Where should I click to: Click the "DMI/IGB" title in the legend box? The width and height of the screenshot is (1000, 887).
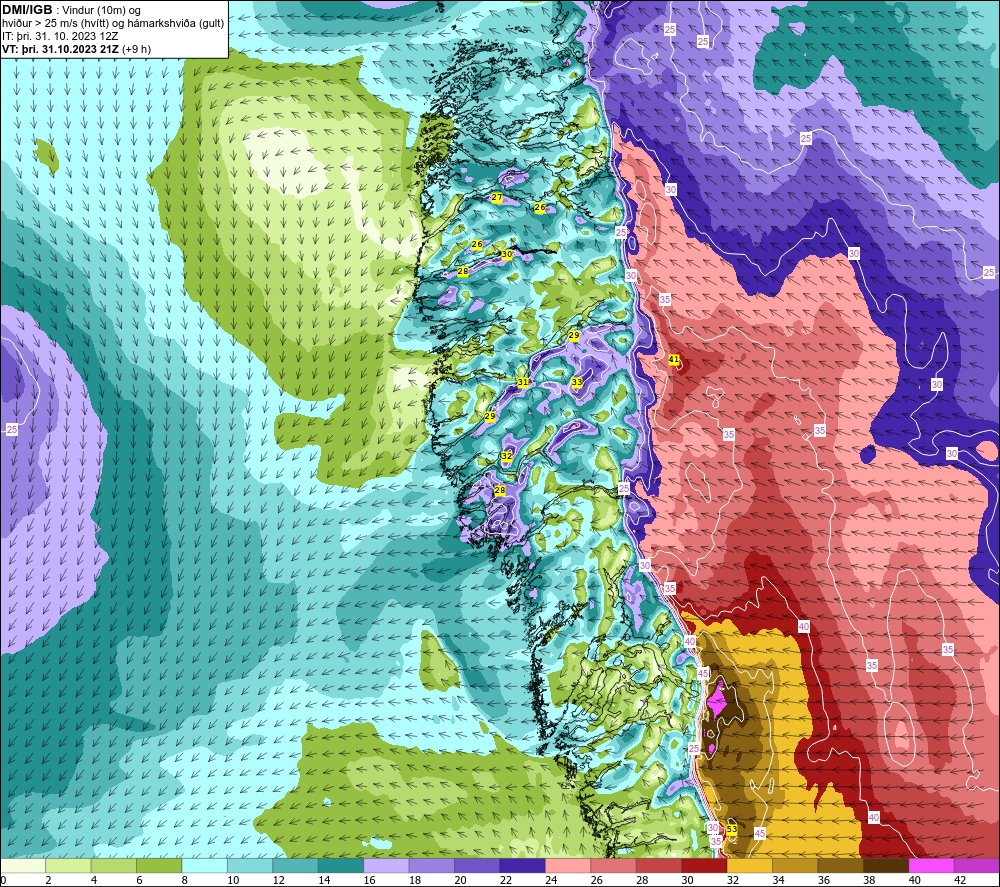[x=27, y=10]
